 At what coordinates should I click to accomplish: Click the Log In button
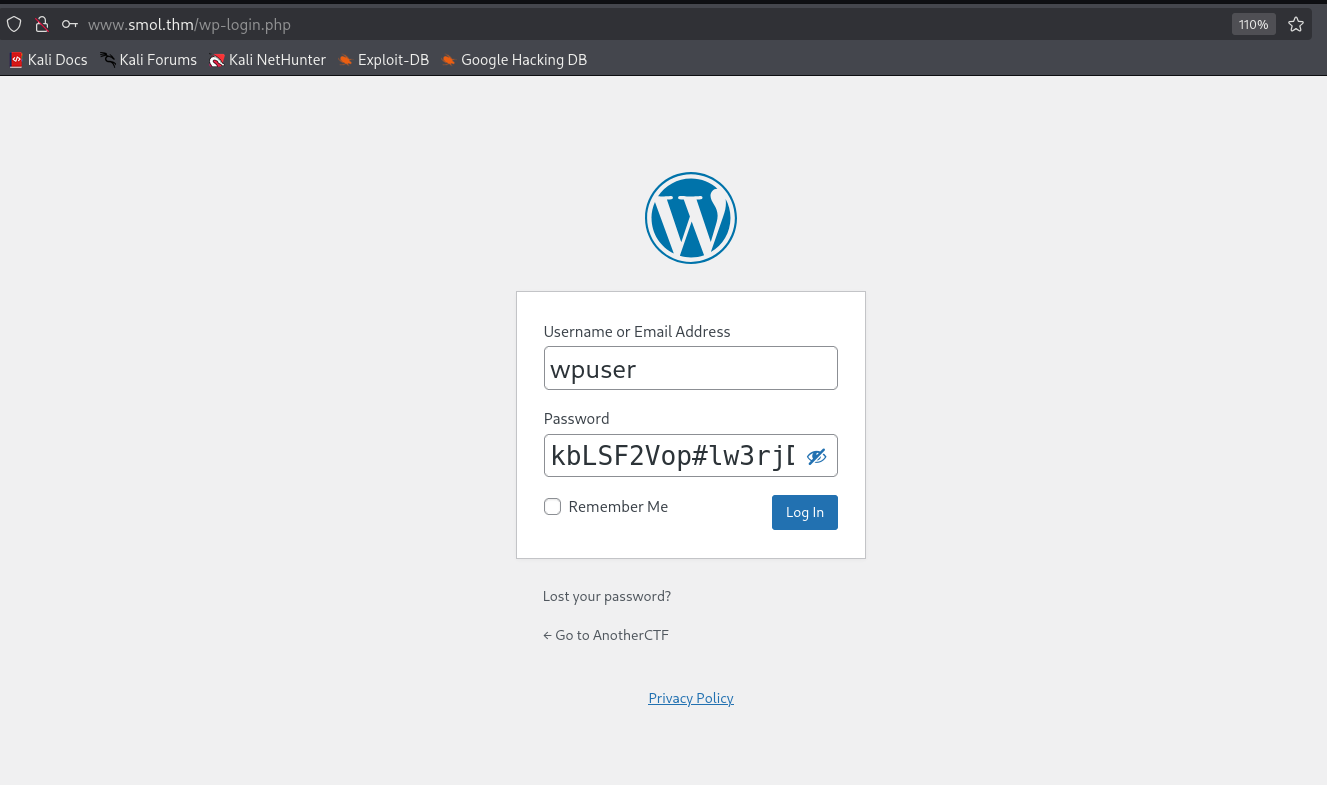tap(804, 512)
